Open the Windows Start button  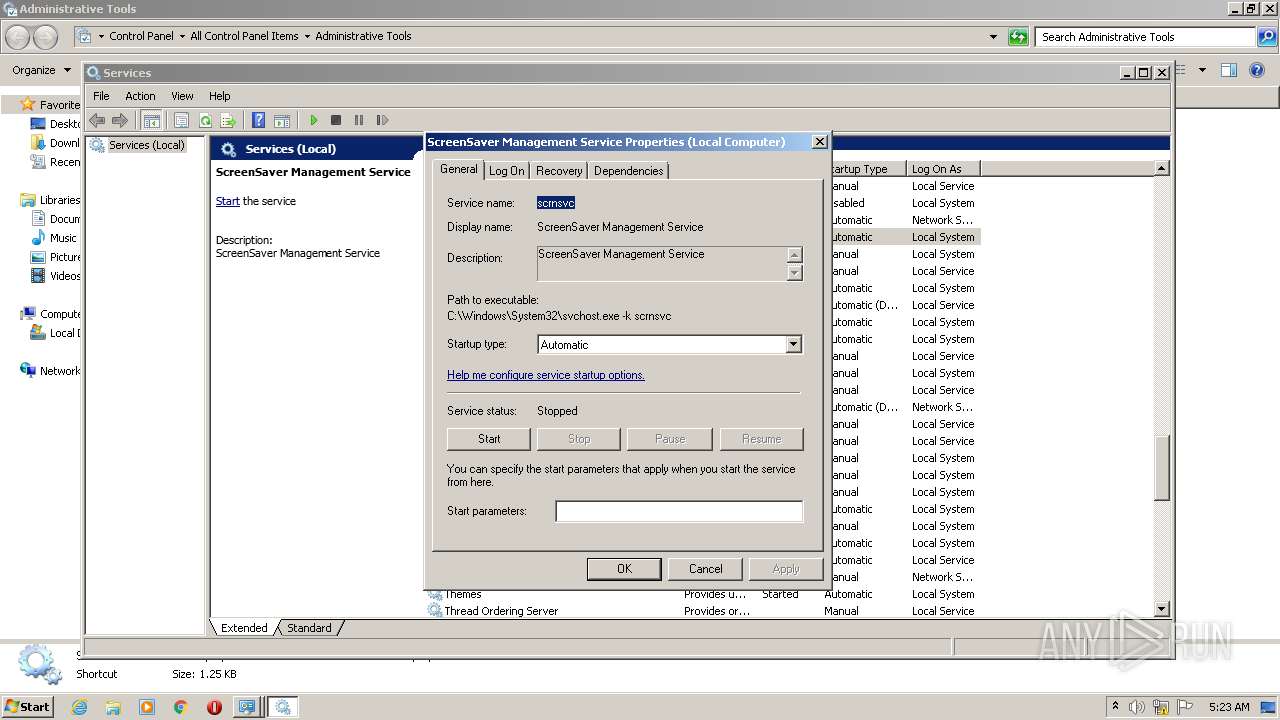click(x=28, y=707)
